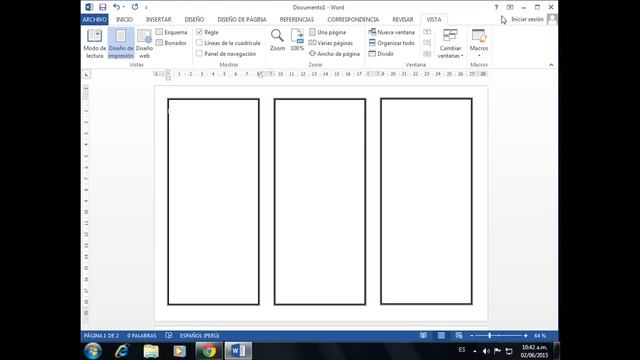Uncheck the Regla checkbox
Screen dimensions: 640x360
(199, 32)
